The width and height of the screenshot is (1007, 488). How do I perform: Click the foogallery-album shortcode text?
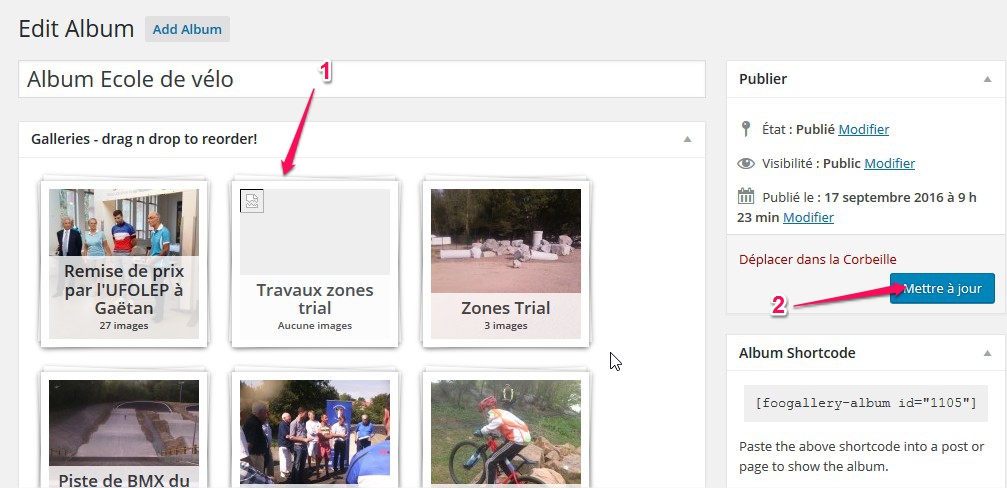click(x=865, y=403)
